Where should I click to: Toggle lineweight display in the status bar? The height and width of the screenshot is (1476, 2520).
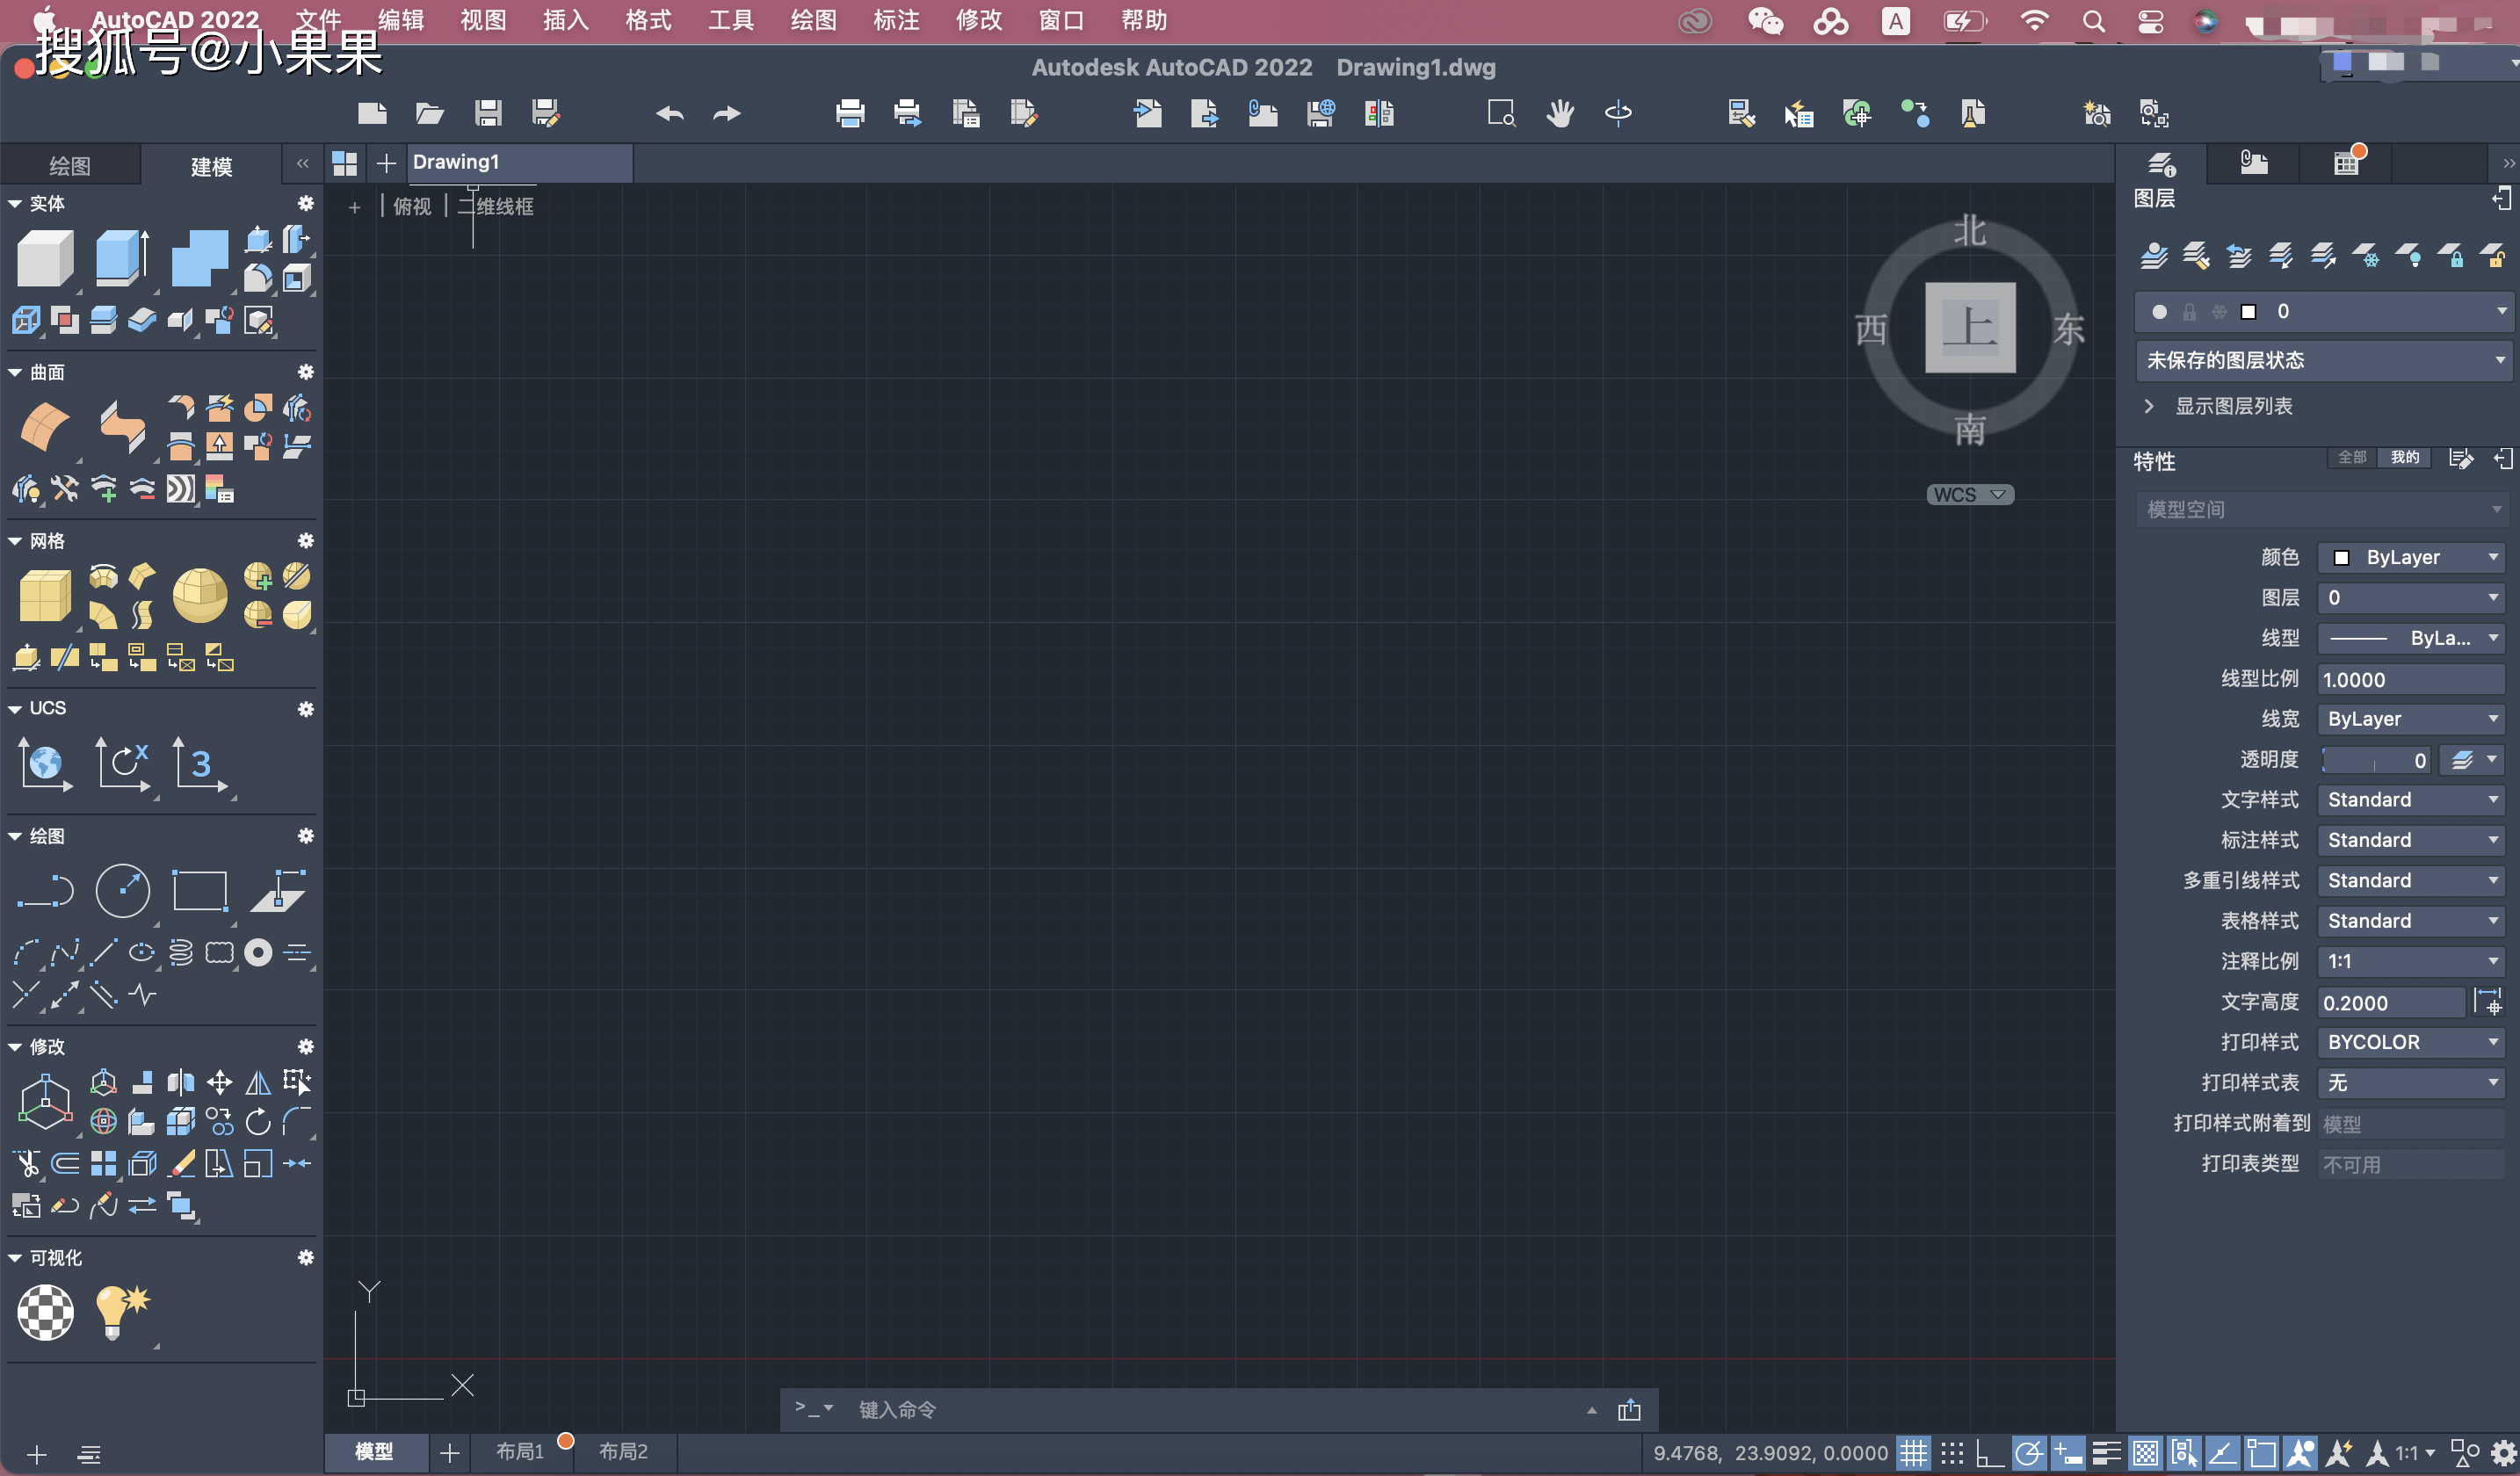point(2107,1453)
